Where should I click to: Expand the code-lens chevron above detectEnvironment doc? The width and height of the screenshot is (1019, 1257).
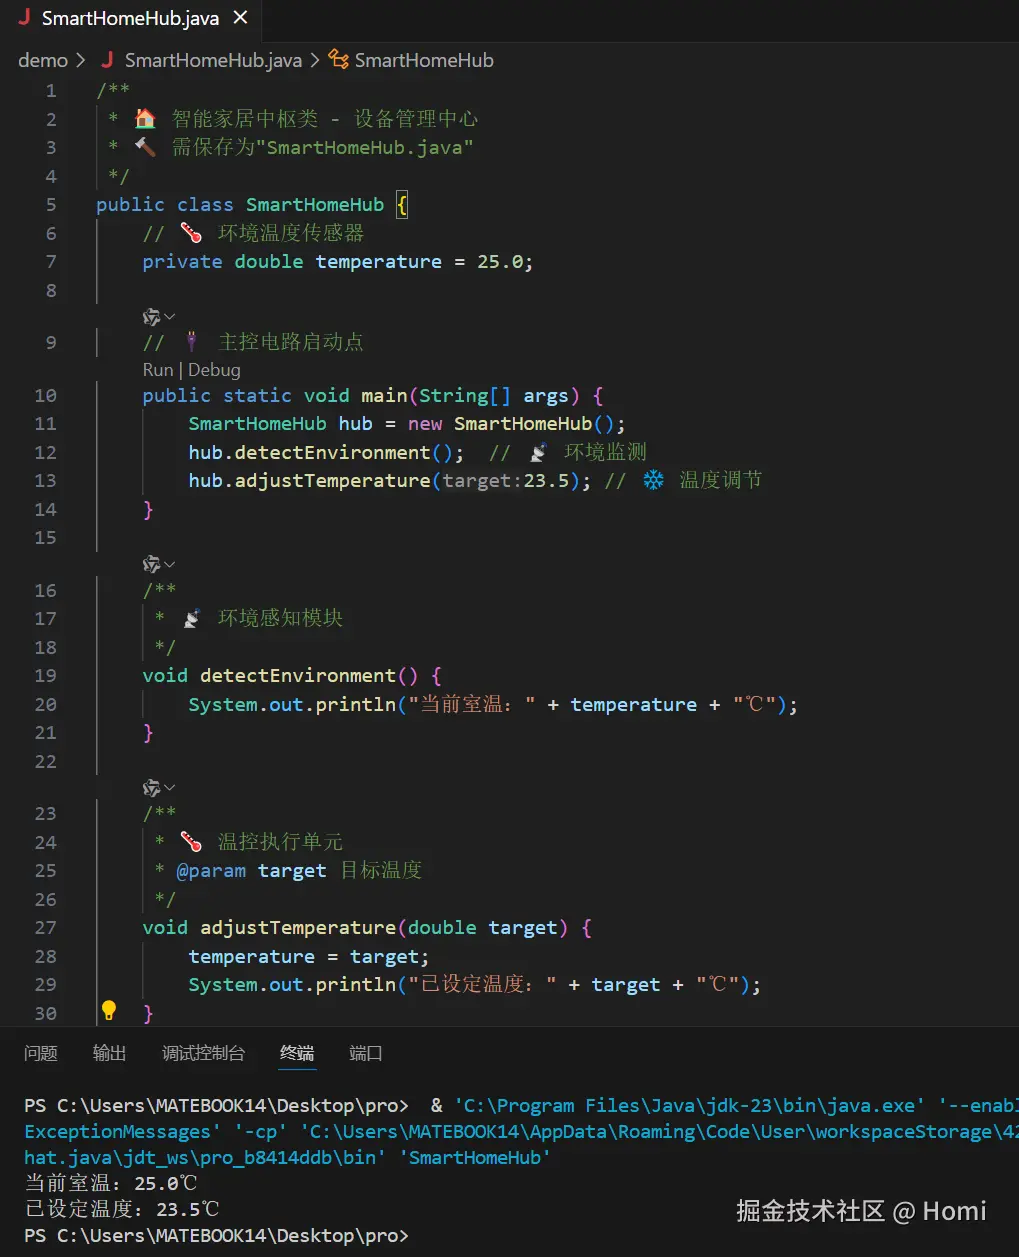click(x=169, y=565)
